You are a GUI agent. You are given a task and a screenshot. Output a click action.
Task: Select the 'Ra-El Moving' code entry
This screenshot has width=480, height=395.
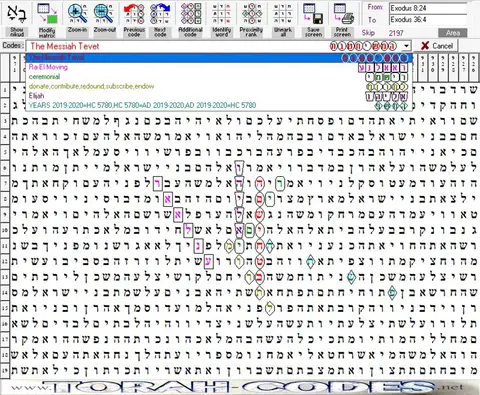click(219, 67)
